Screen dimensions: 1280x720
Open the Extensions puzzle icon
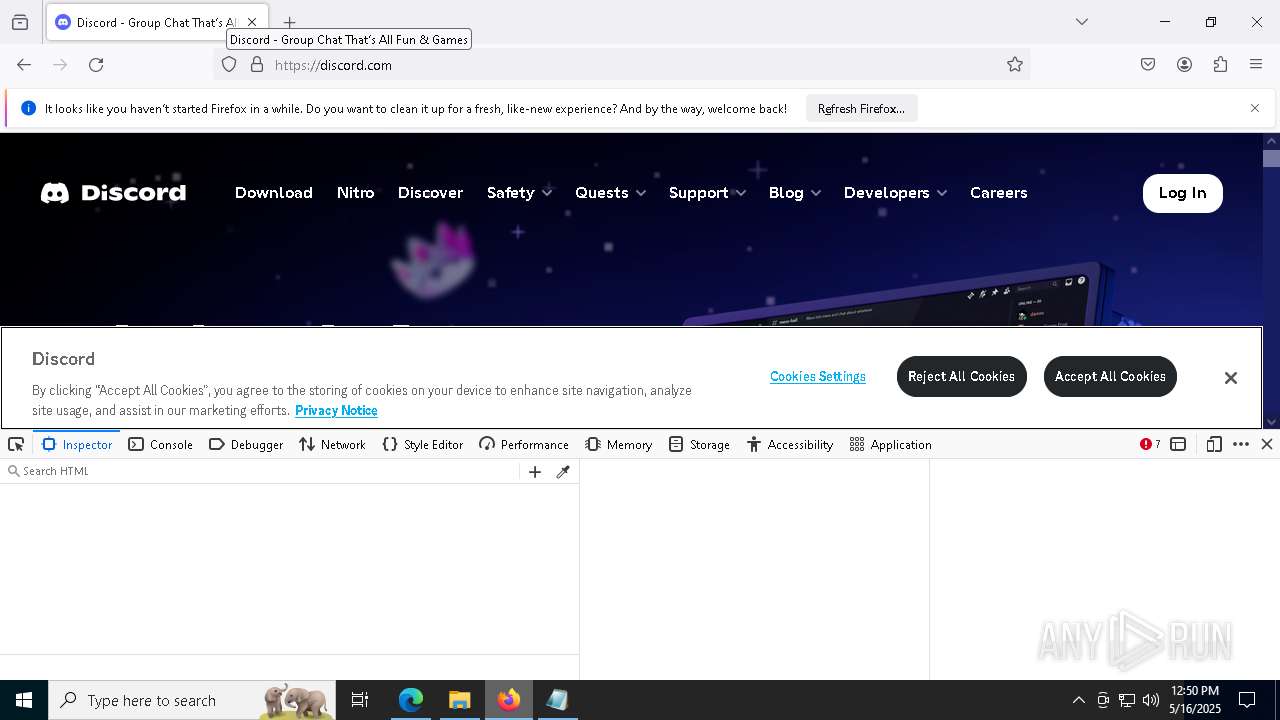click(1220, 65)
